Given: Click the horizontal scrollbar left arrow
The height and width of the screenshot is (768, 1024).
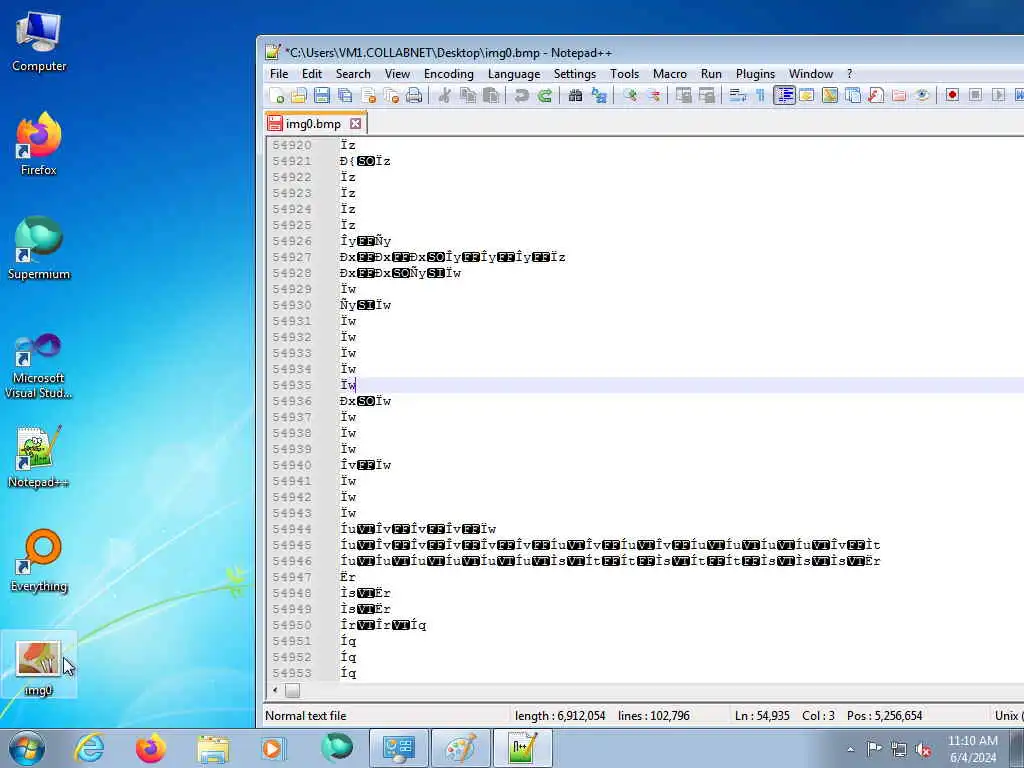Looking at the screenshot, I should click(x=275, y=690).
